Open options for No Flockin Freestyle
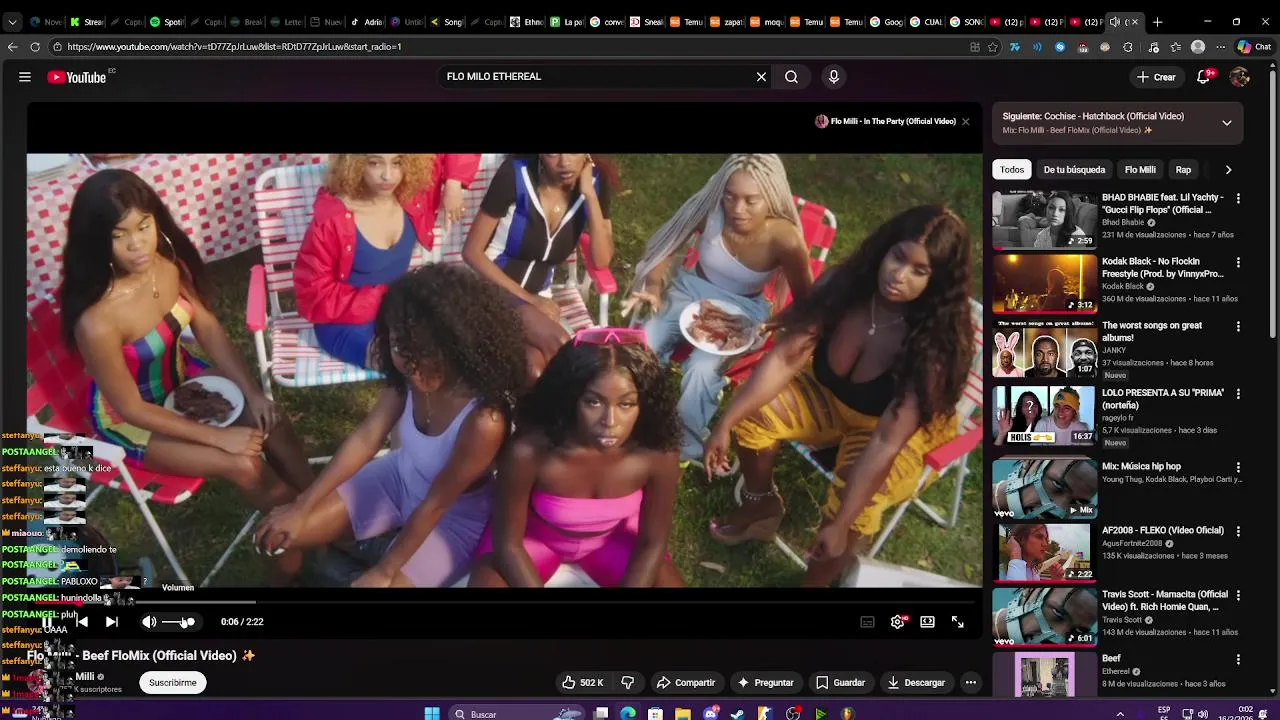The image size is (1280, 720). coord(1238,263)
